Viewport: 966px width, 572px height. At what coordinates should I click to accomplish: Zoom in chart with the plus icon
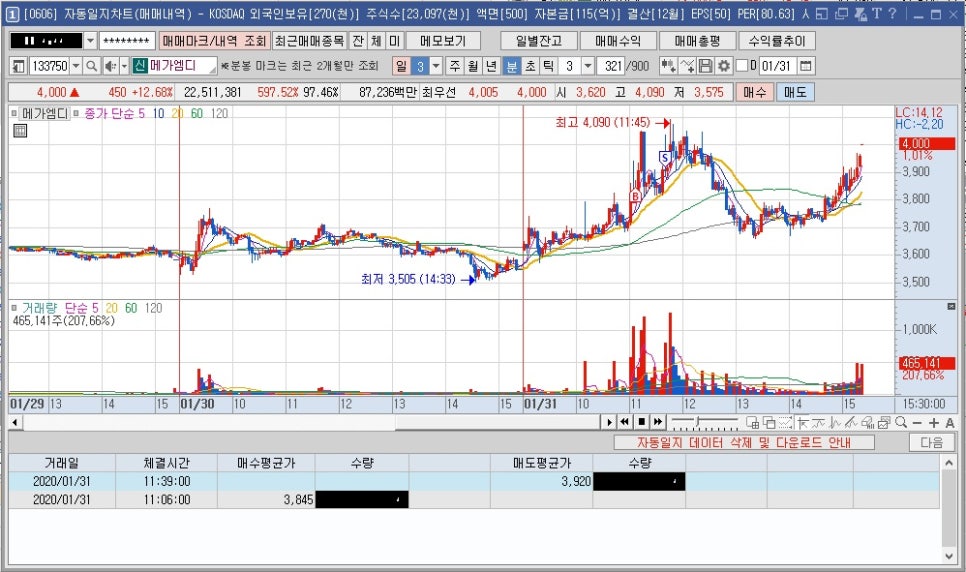[933, 423]
